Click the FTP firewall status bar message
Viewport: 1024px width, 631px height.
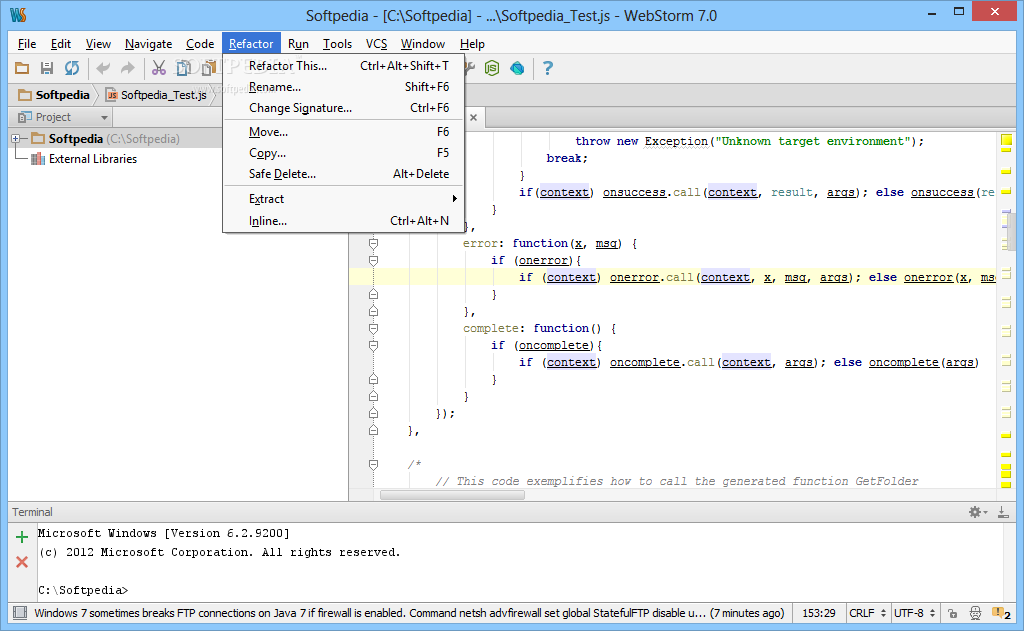tap(409, 613)
